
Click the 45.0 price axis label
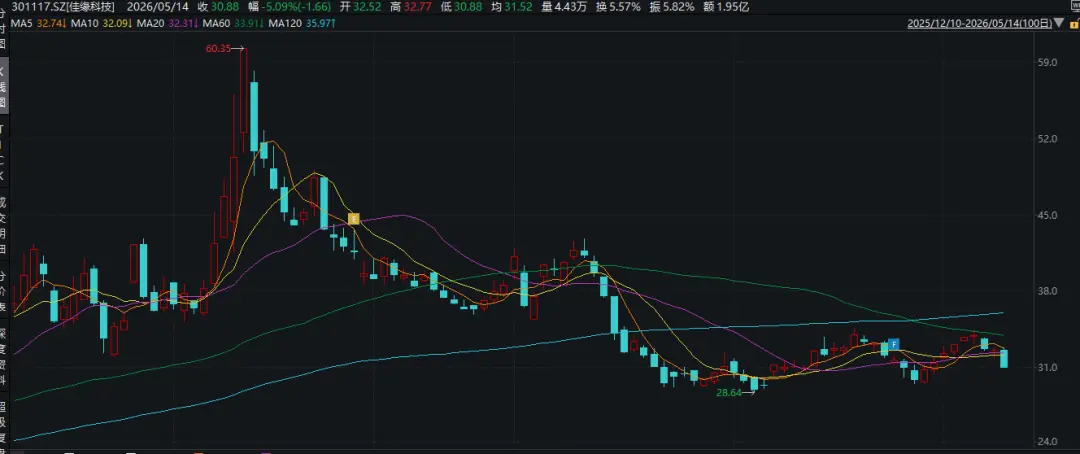1048,216
